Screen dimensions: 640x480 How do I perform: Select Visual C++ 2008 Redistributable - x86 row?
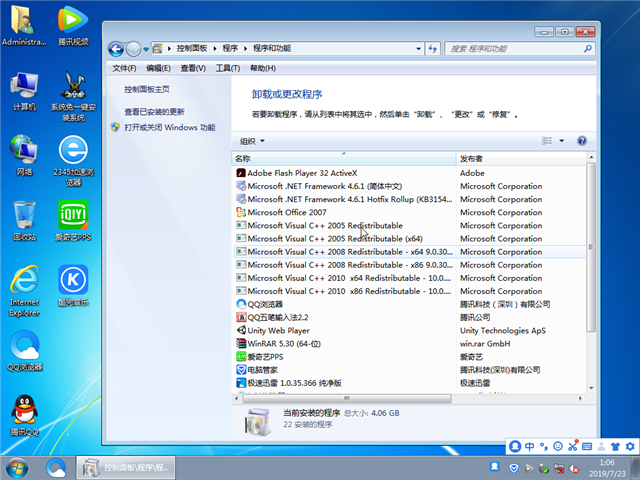tap(409, 265)
